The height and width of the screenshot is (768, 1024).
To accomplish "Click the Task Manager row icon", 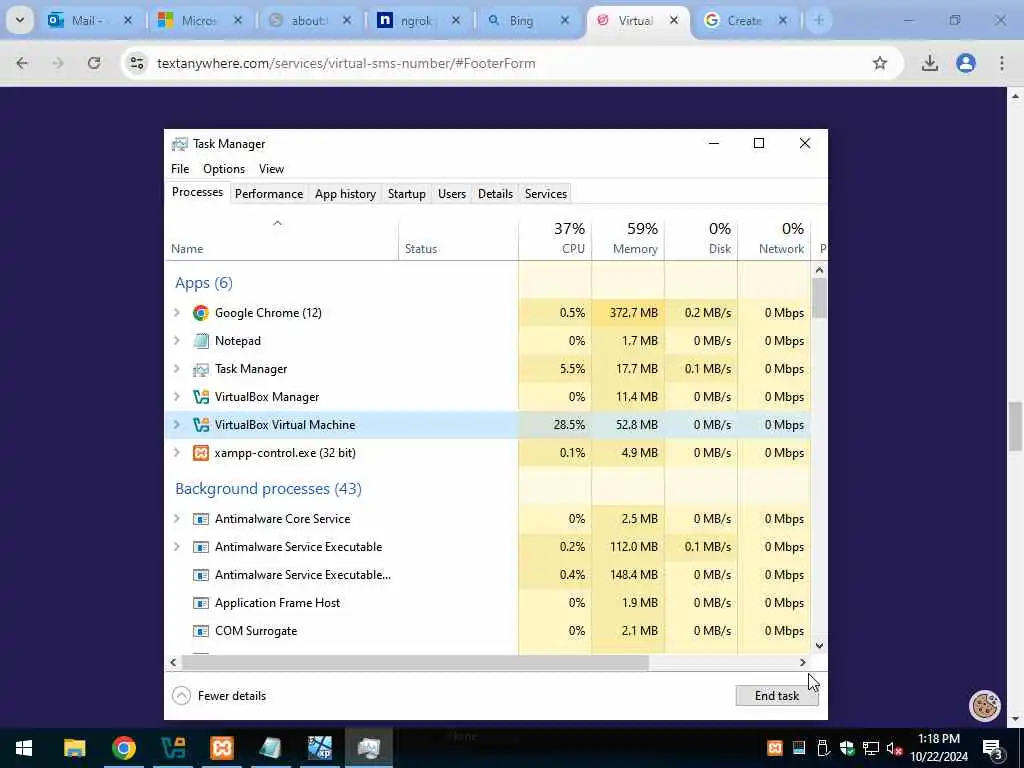I will (x=200, y=369).
